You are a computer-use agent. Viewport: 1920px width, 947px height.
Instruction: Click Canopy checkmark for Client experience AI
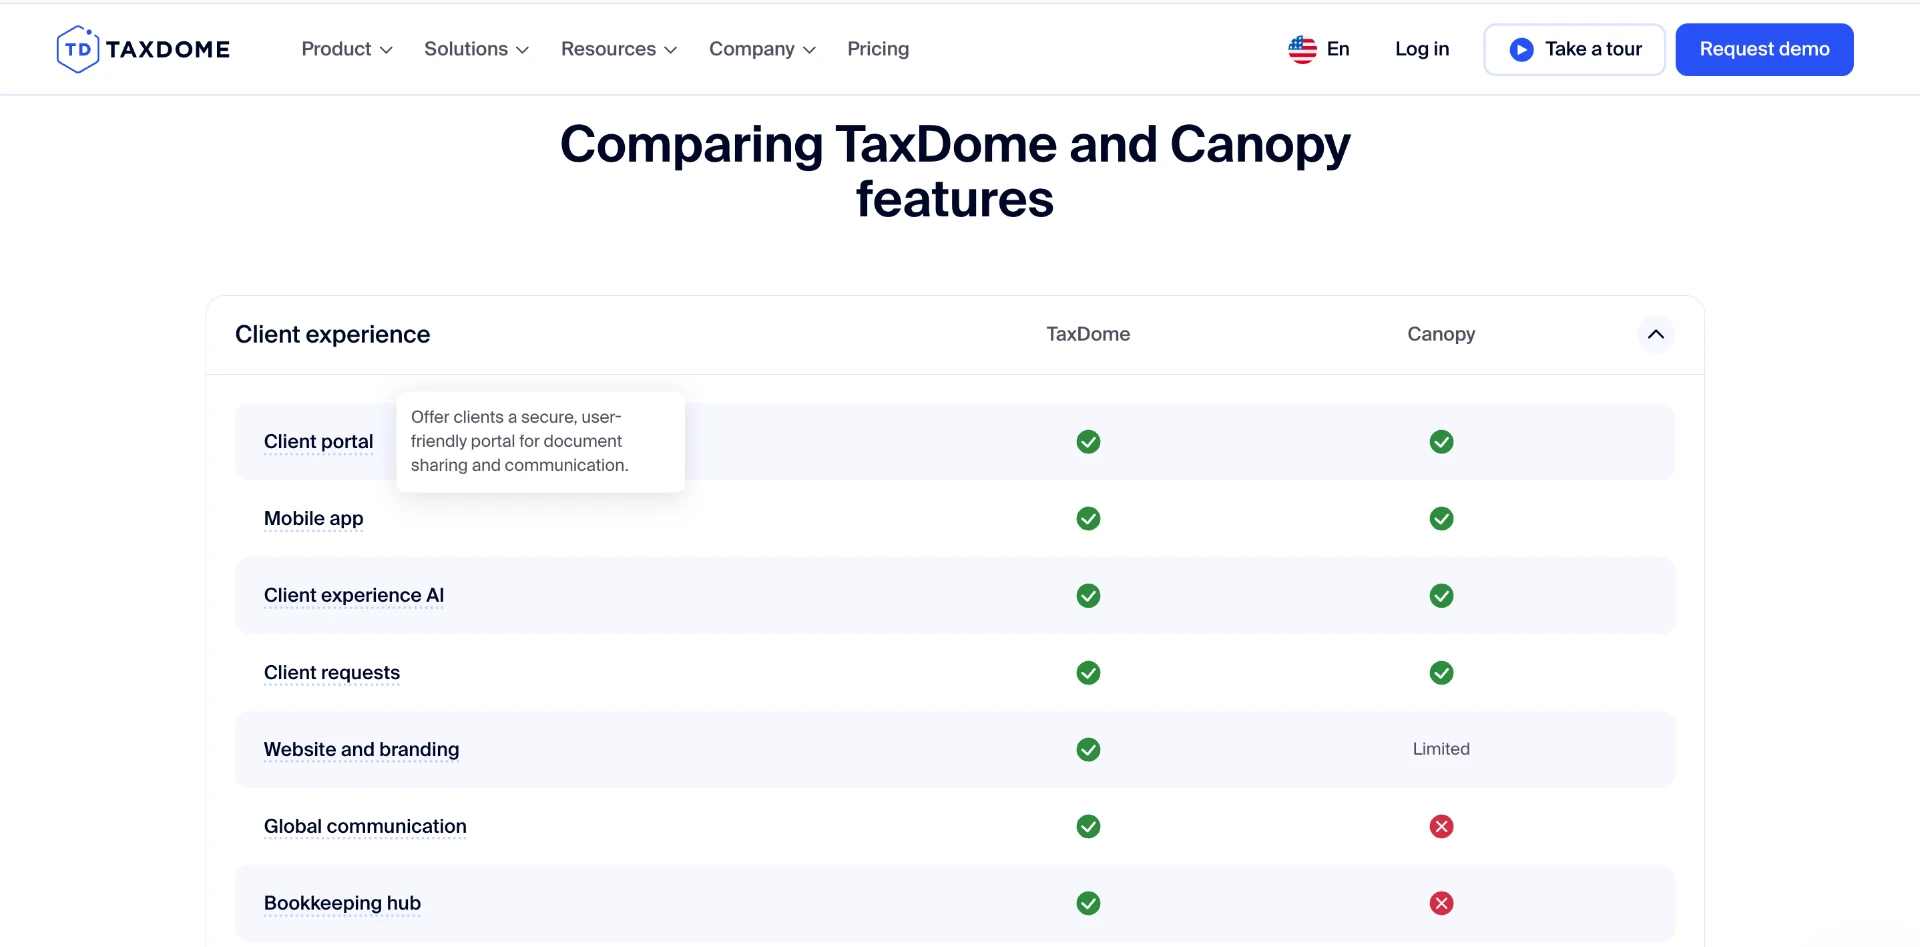coord(1441,596)
